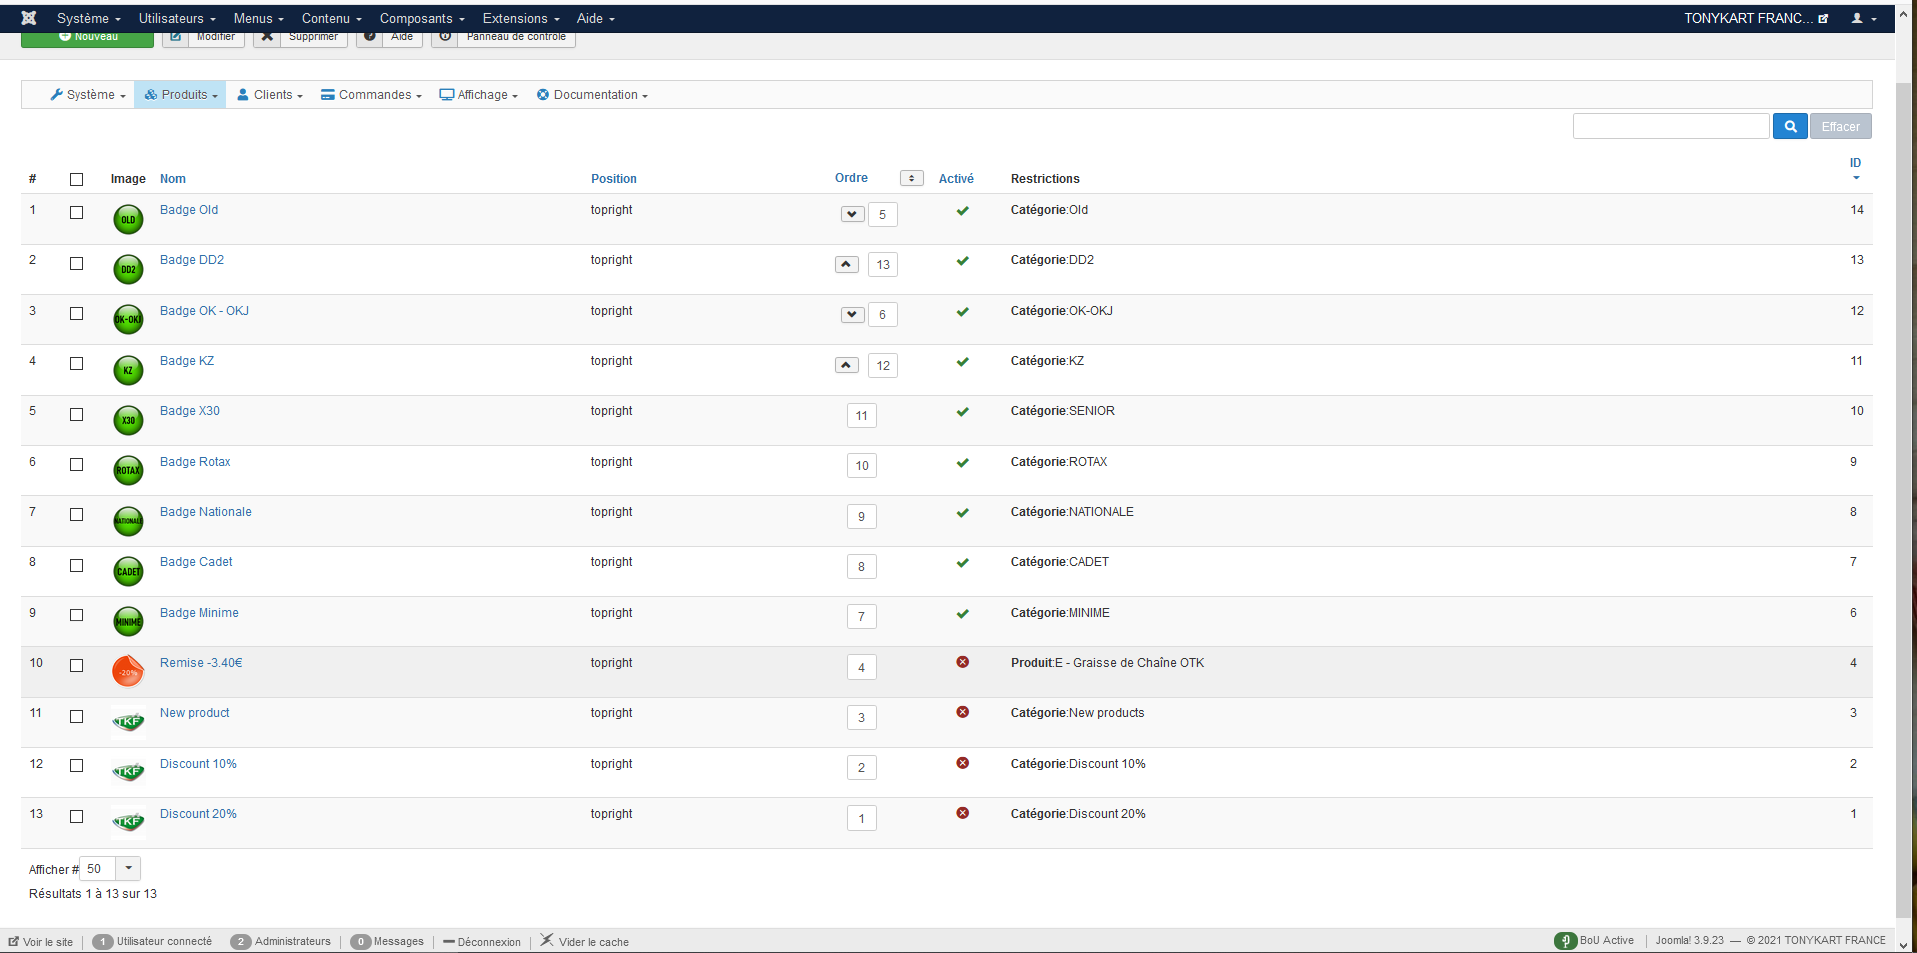The height and width of the screenshot is (953, 1917).
Task: Check the box for Discount 10%
Action: point(76,765)
